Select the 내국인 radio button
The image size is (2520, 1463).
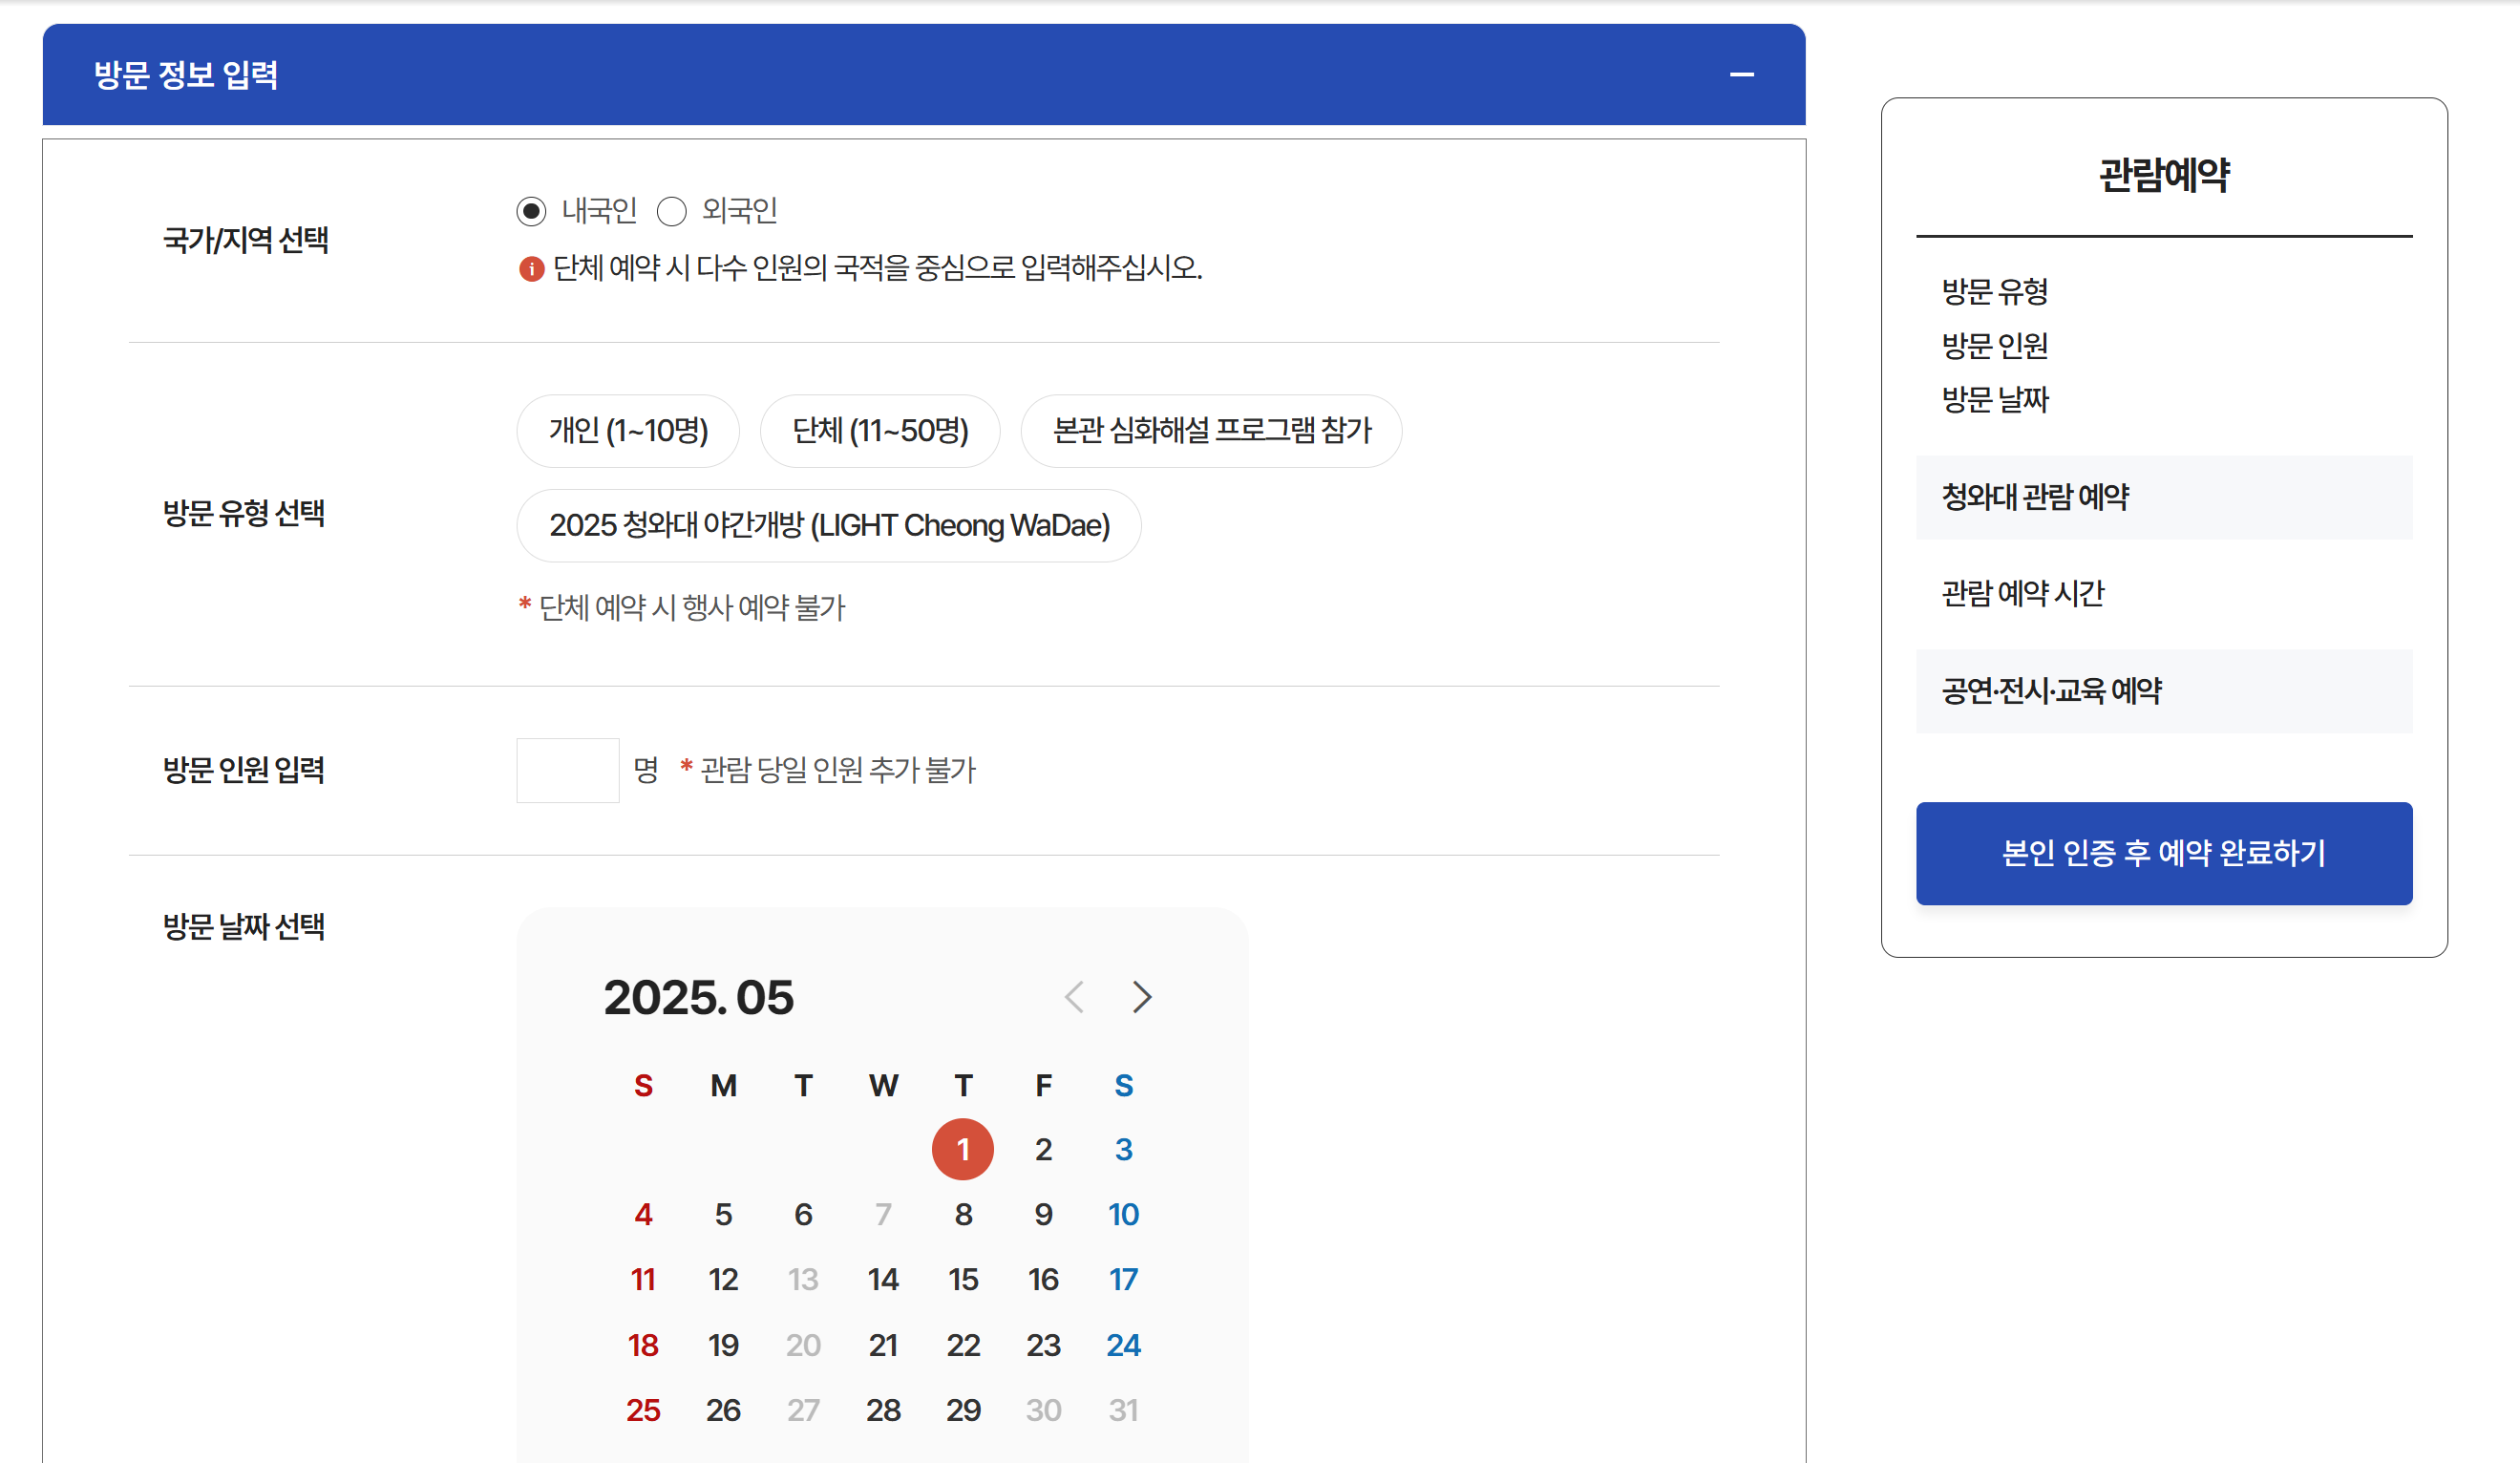(532, 211)
